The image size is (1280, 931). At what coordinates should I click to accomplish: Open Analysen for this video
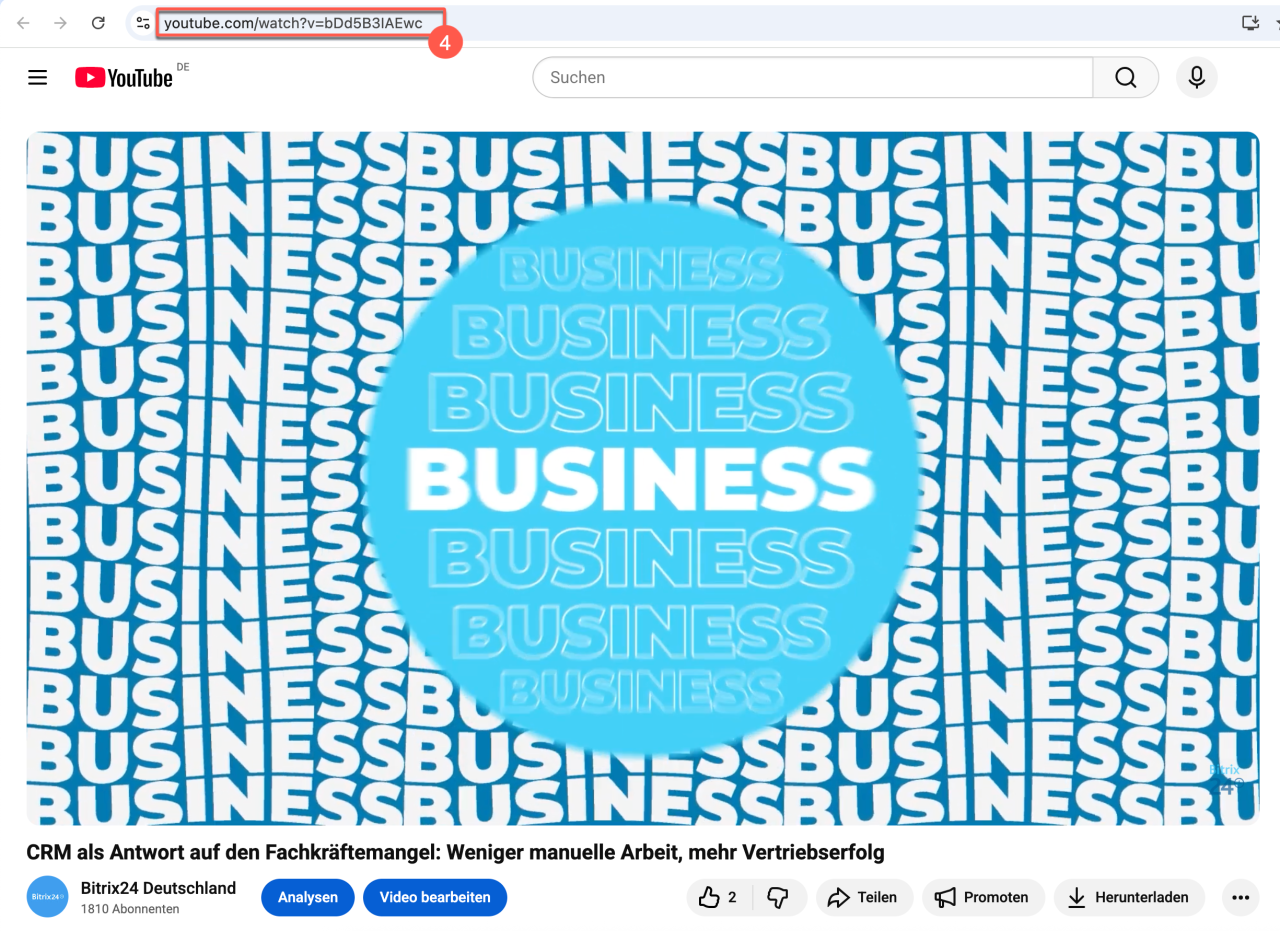pos(308,897)
